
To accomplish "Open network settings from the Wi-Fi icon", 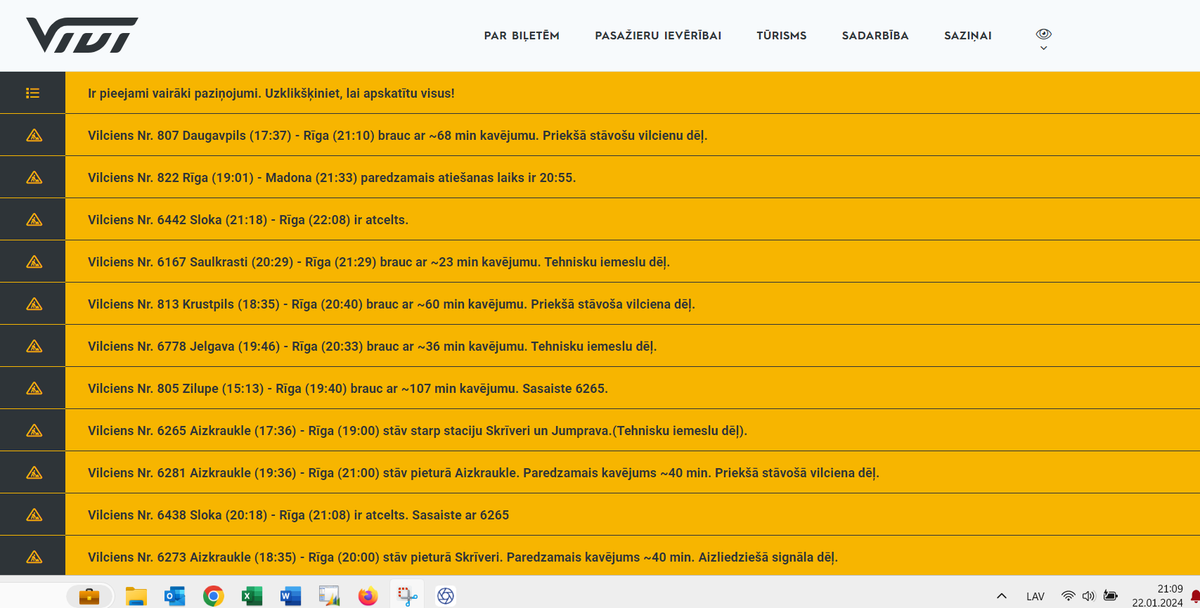I will pyautogui.click(x=1068, y=596).
